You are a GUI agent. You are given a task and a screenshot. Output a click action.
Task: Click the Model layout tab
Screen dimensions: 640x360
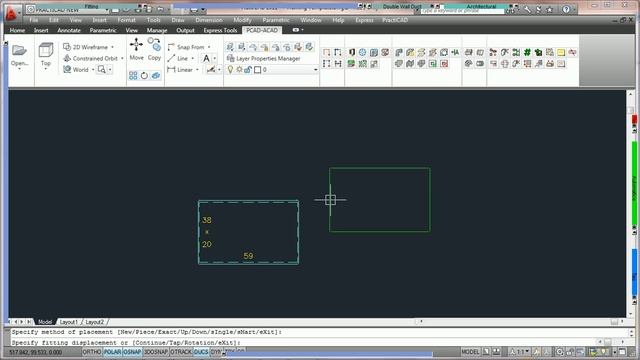45,322
